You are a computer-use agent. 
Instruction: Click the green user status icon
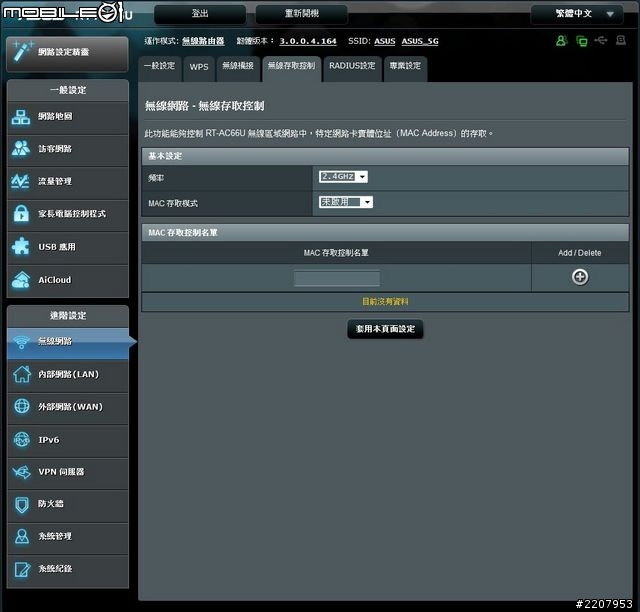coord(561,41)
